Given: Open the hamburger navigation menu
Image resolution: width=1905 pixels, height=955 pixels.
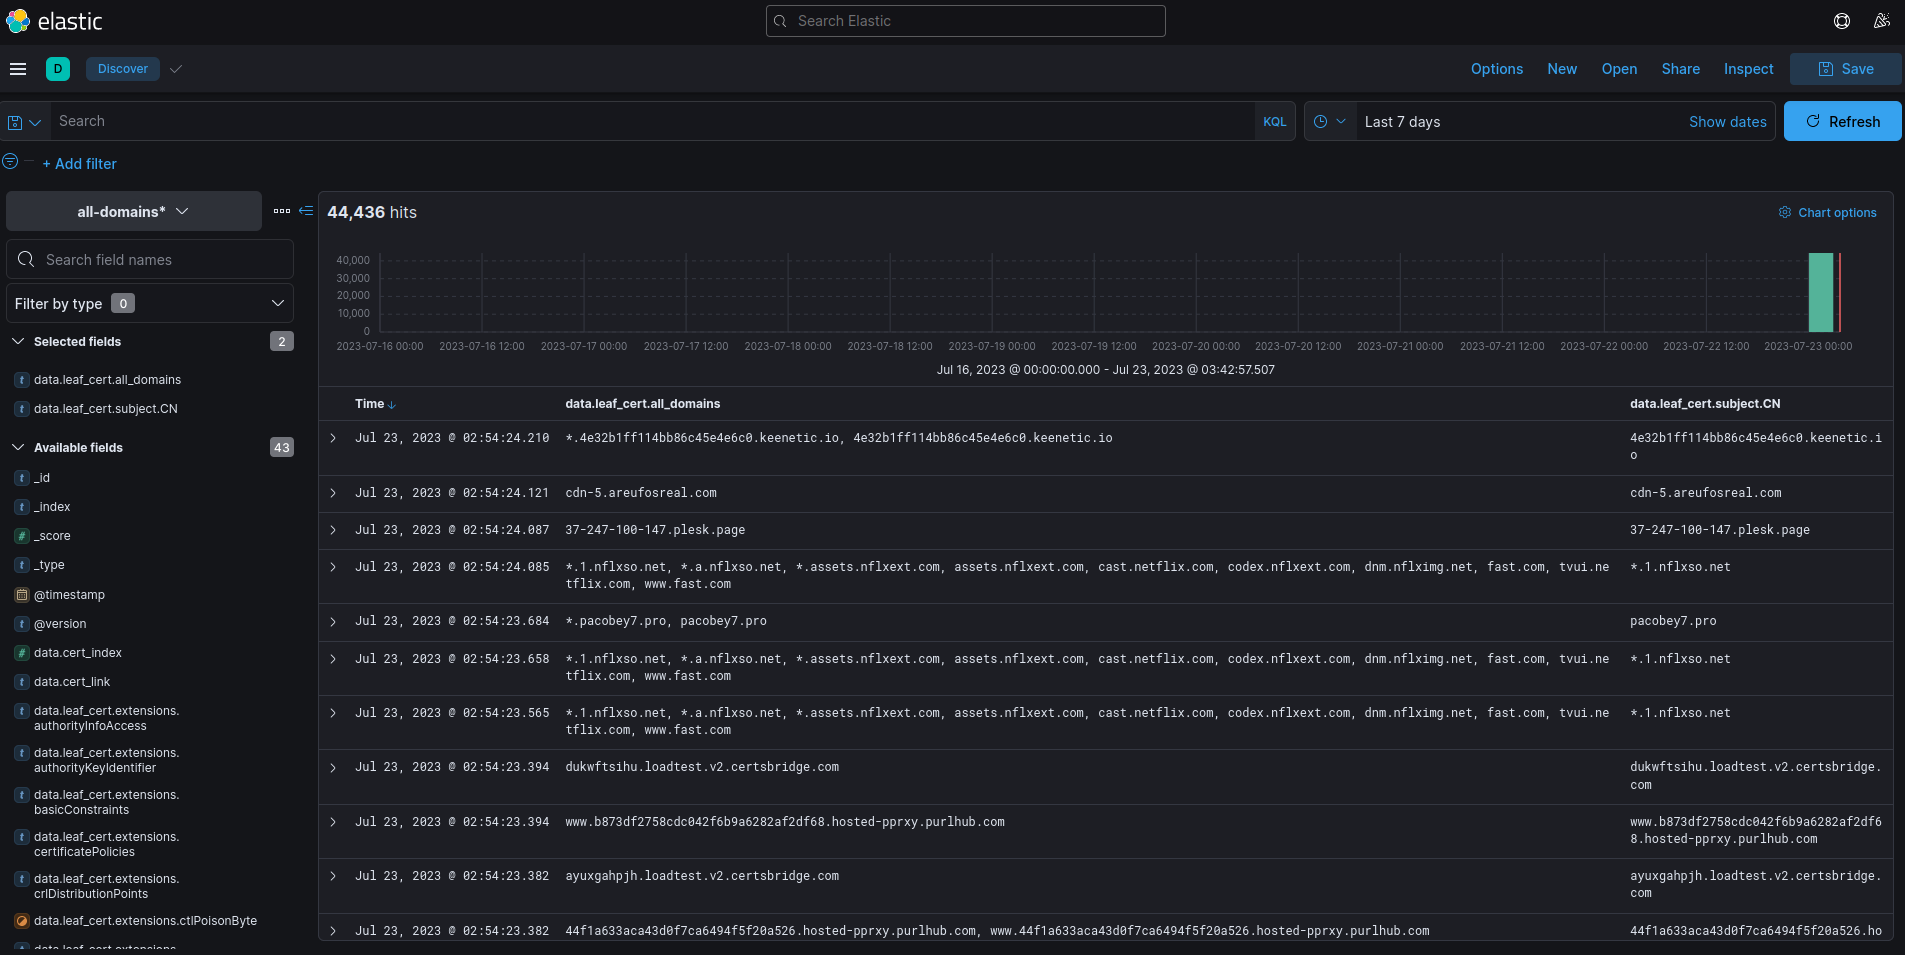Looking at the screenshot, I should pos(18,69).
